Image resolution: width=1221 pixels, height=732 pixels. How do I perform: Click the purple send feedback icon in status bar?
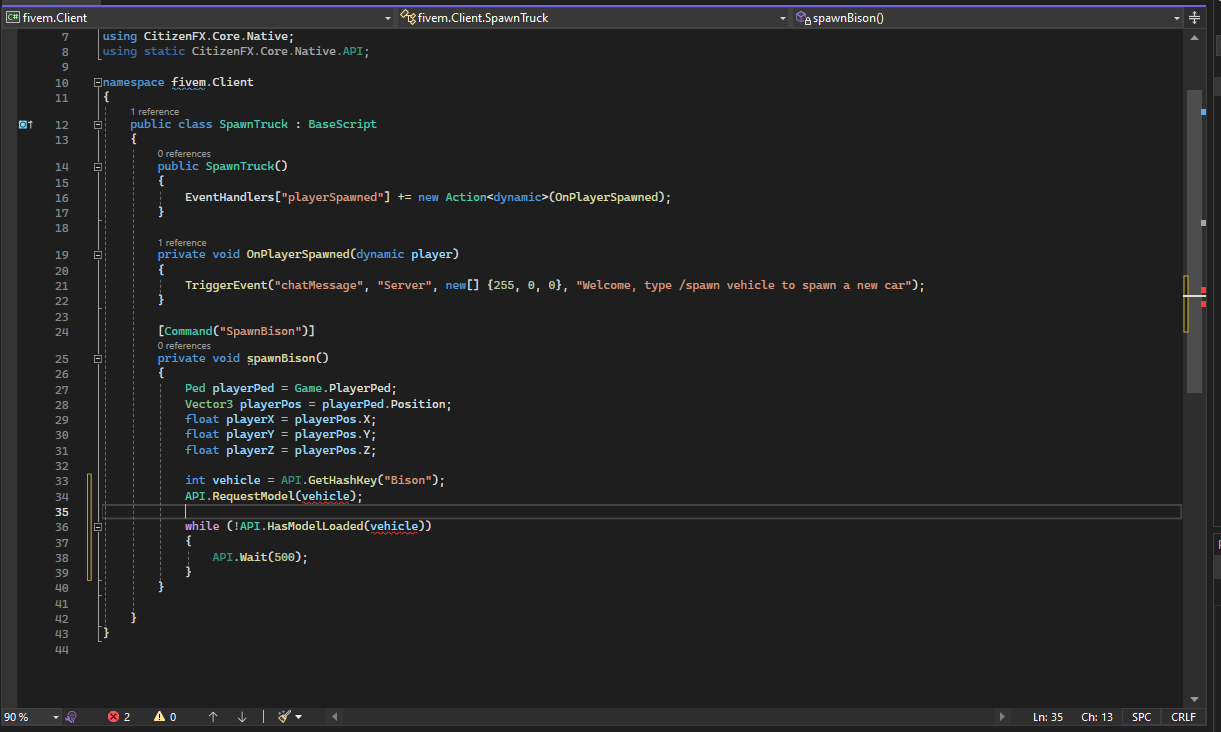[70, 716]
